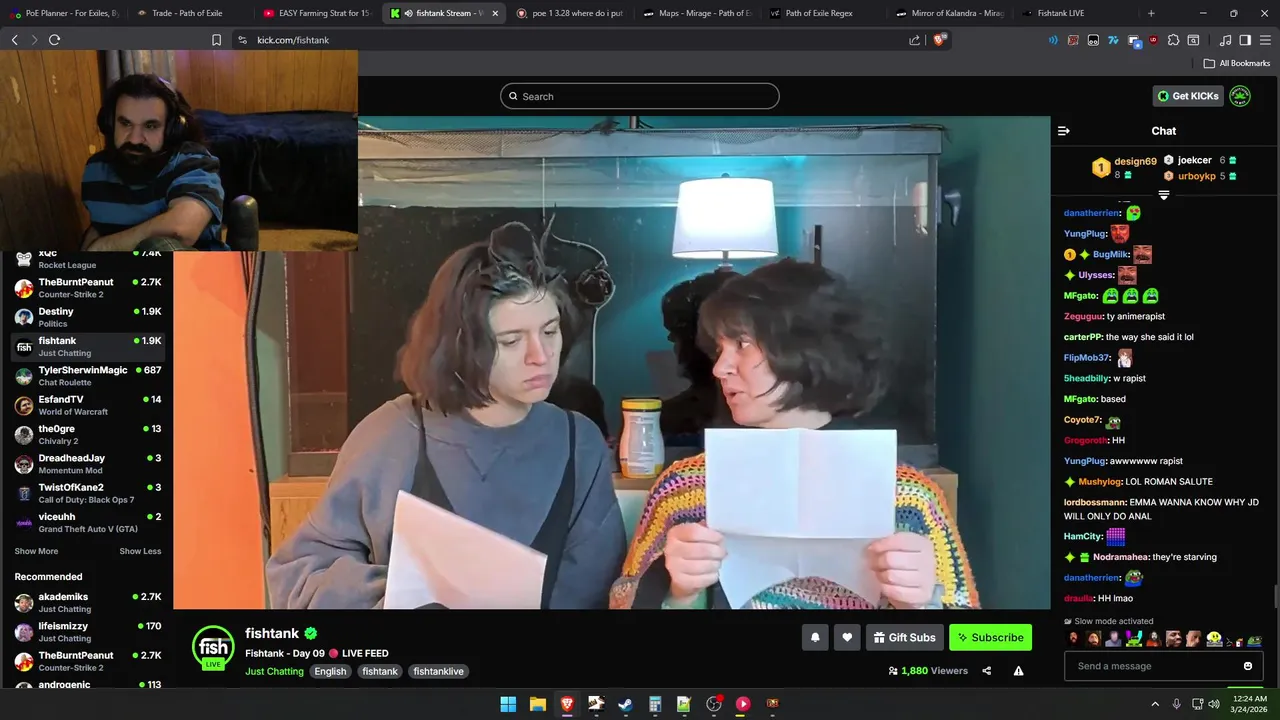Click Show Less in the sidebar
Viewport: 1280px width, 720px height.
pyautogui.click(x=140, y=551)
